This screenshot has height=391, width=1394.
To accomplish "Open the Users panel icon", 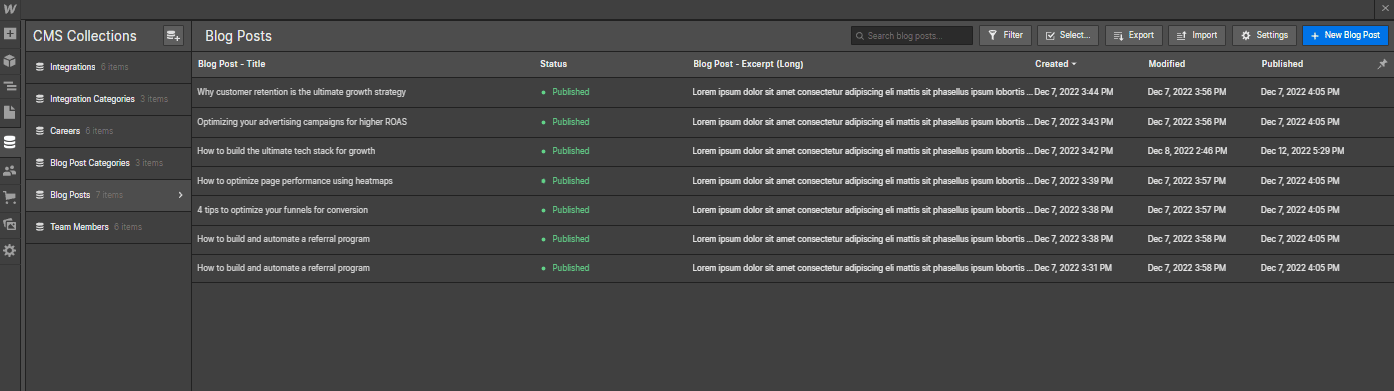I will point(10,171).
